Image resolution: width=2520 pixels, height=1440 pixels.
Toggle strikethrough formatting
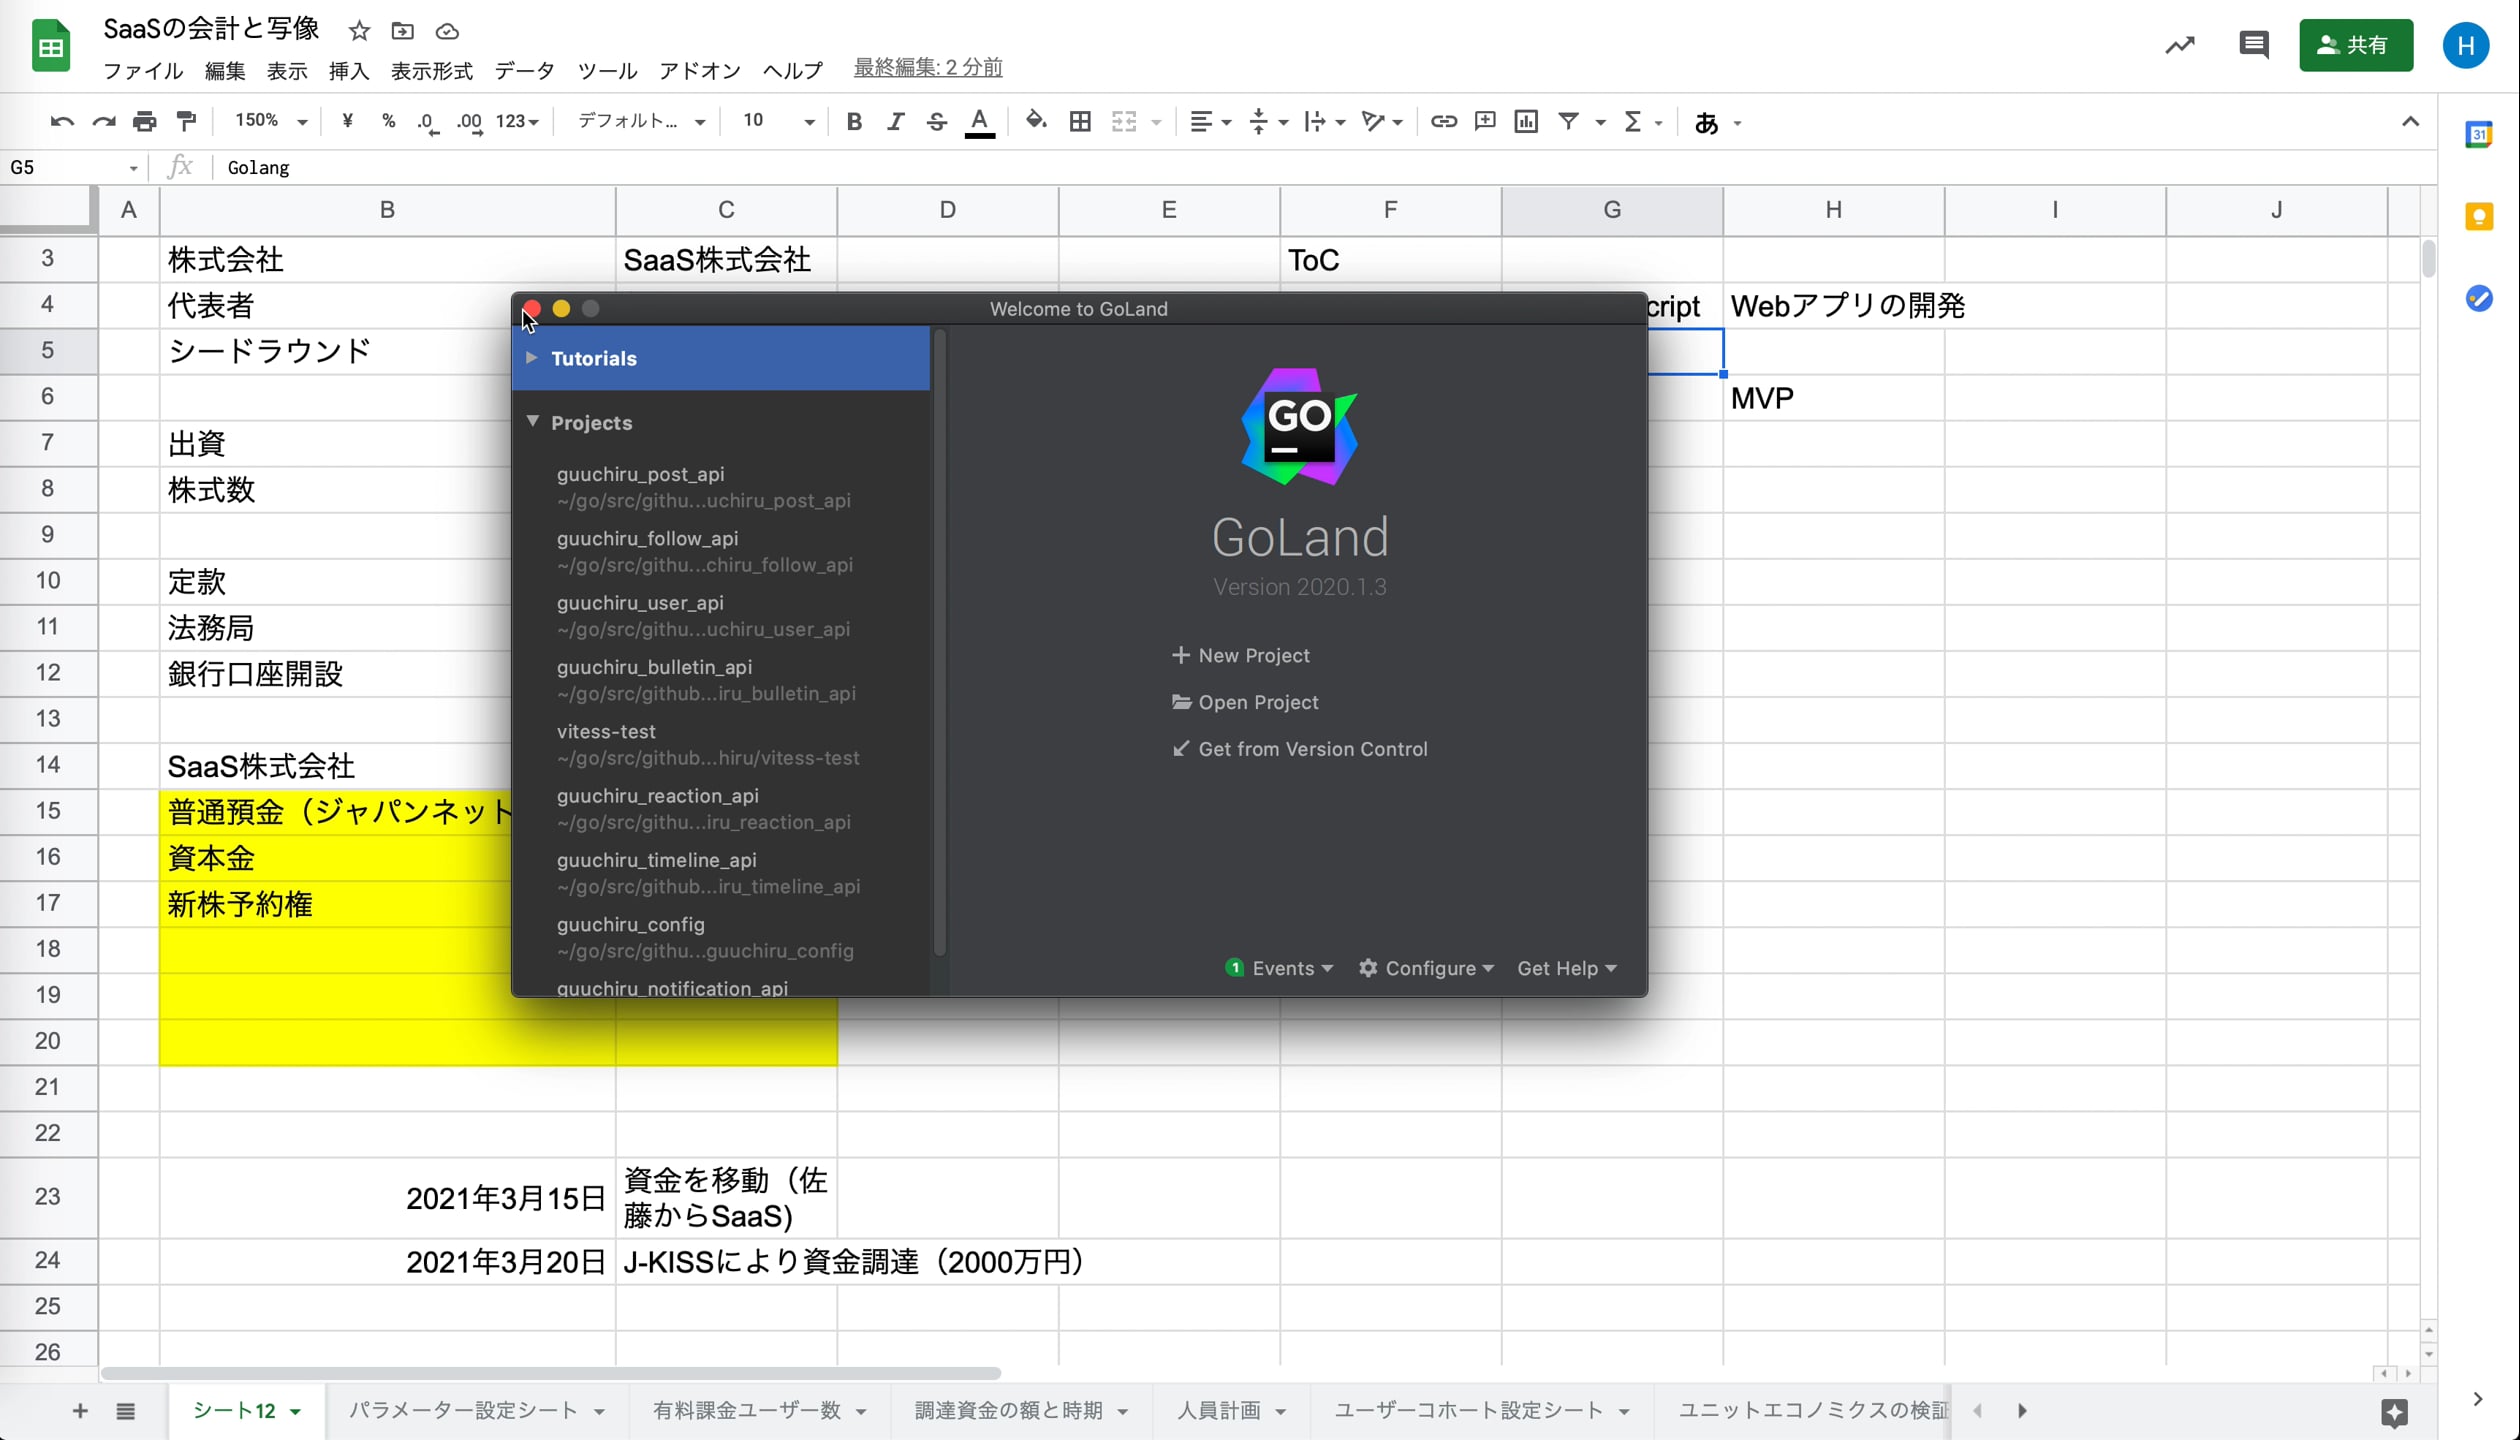(936, 121)
